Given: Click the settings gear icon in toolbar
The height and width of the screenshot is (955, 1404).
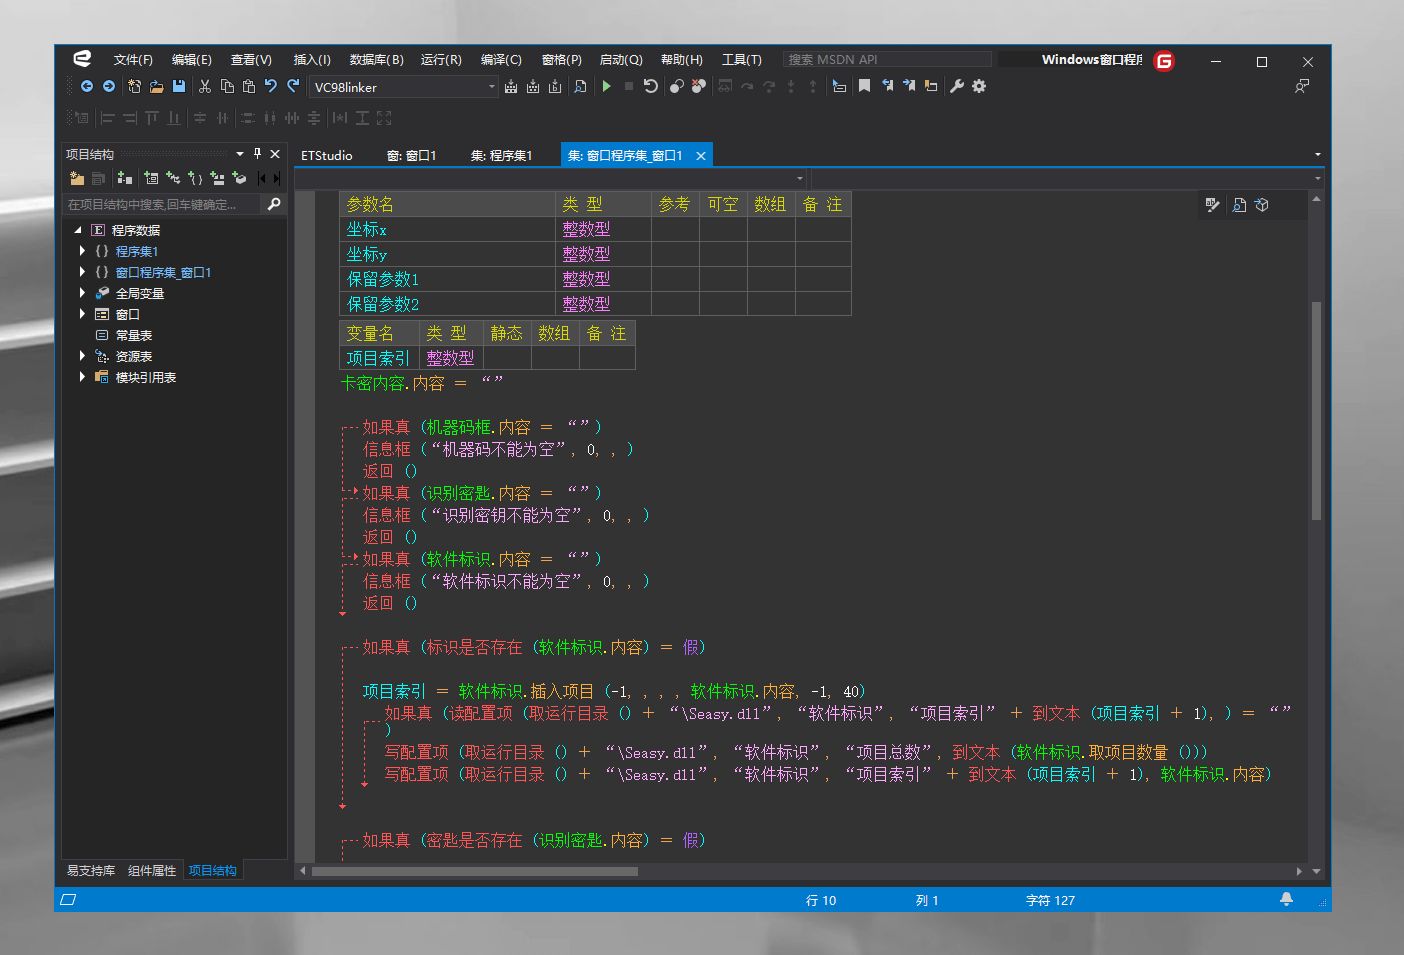Looking at the screenshot, I should [x=979, y=87].
